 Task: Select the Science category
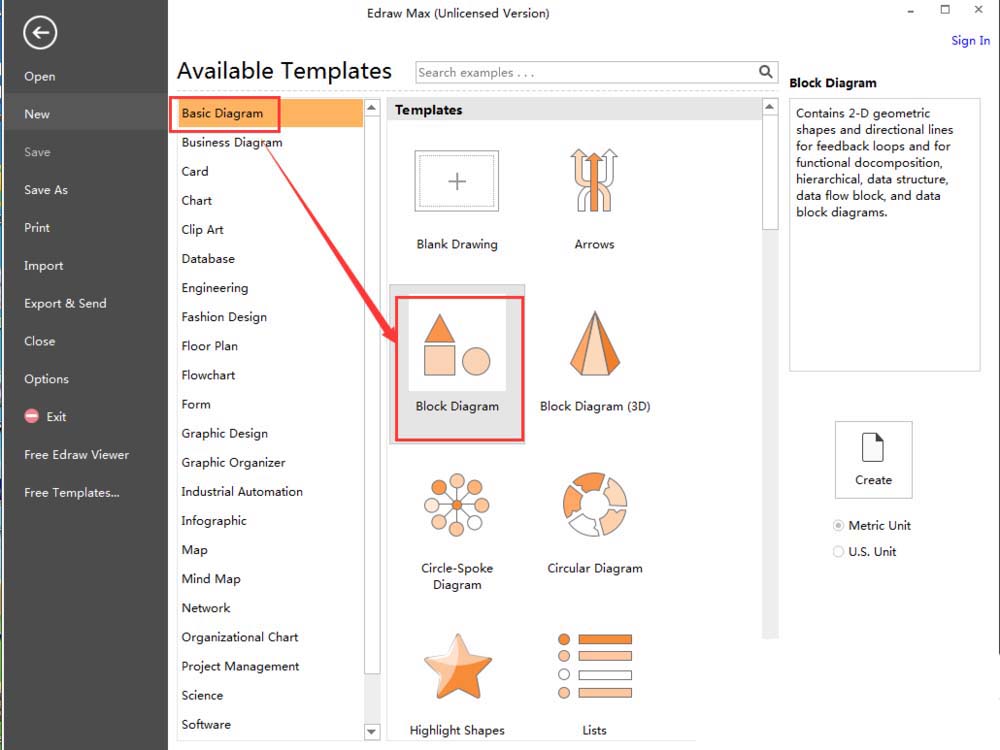[202, 696]
